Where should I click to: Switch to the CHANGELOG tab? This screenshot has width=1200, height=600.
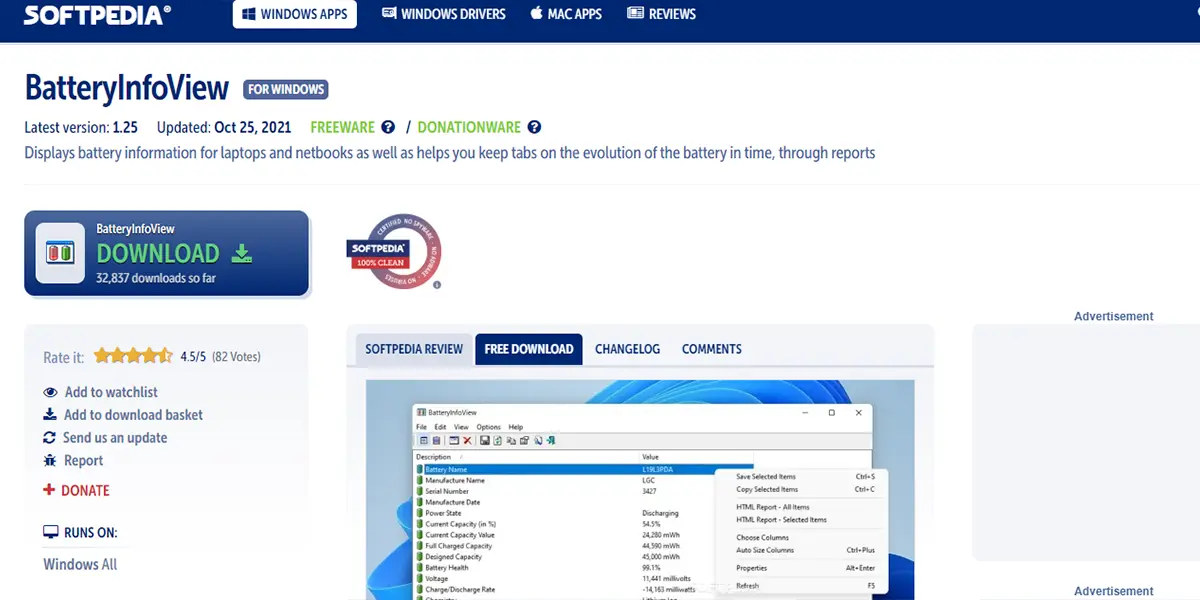point(627,349)
